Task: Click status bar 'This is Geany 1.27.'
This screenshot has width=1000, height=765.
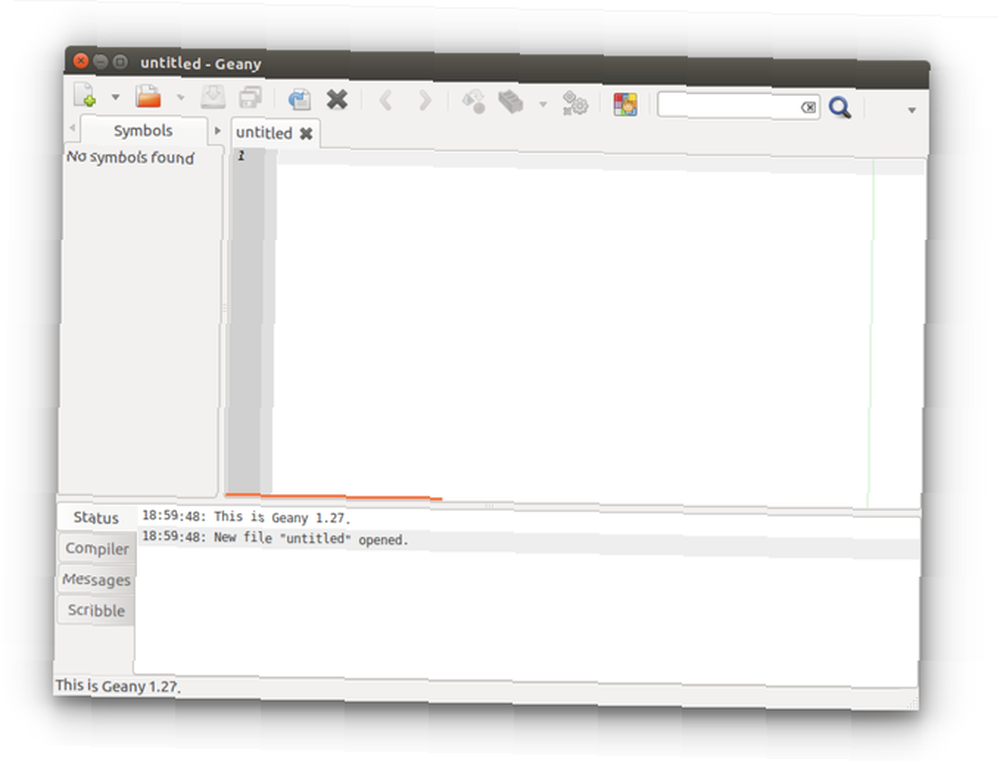Action: point(118,686)
